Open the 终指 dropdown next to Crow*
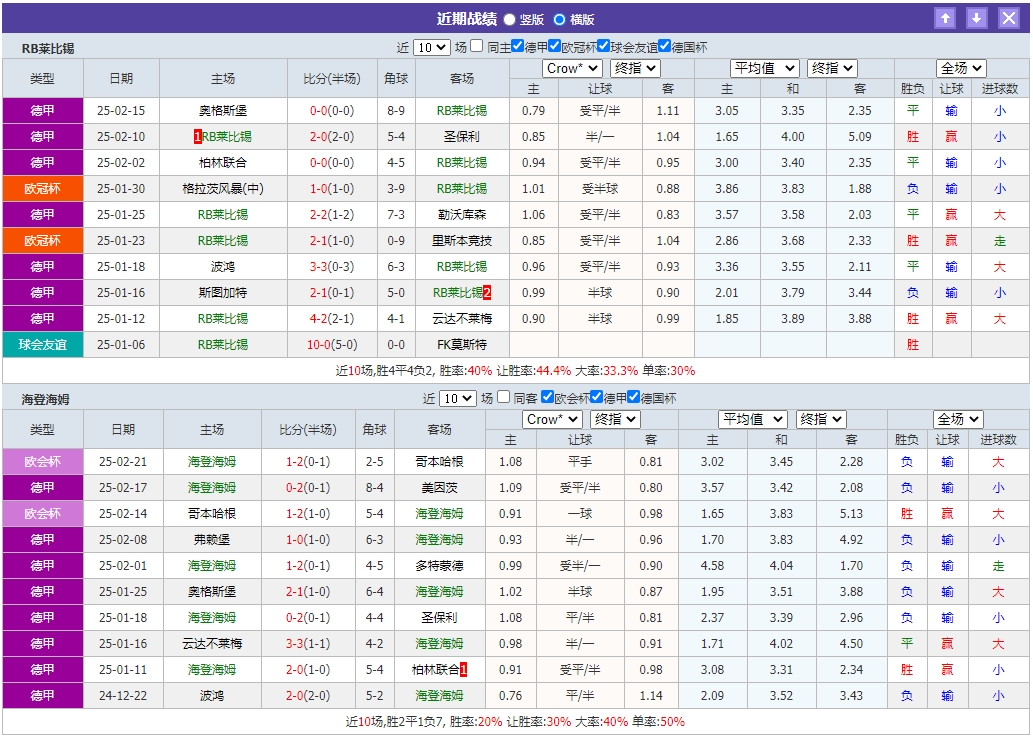This screenshot has height=738, width=1033. point(634,68)
